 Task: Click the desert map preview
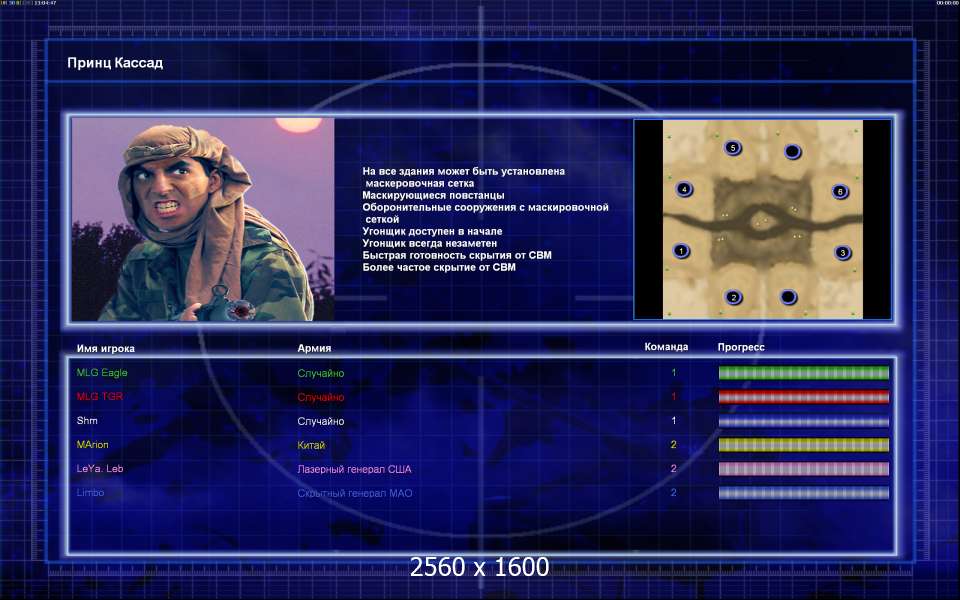click(x=763, y=219)
